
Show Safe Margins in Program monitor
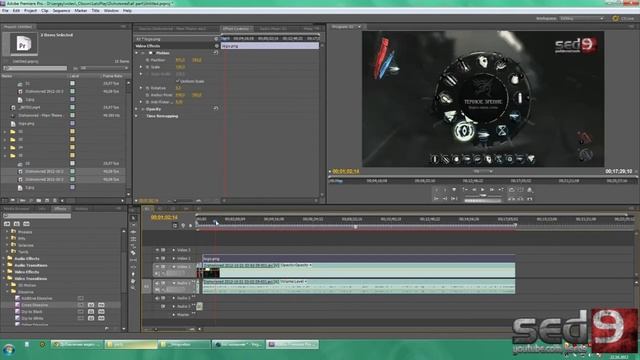(x=520, y=190)
